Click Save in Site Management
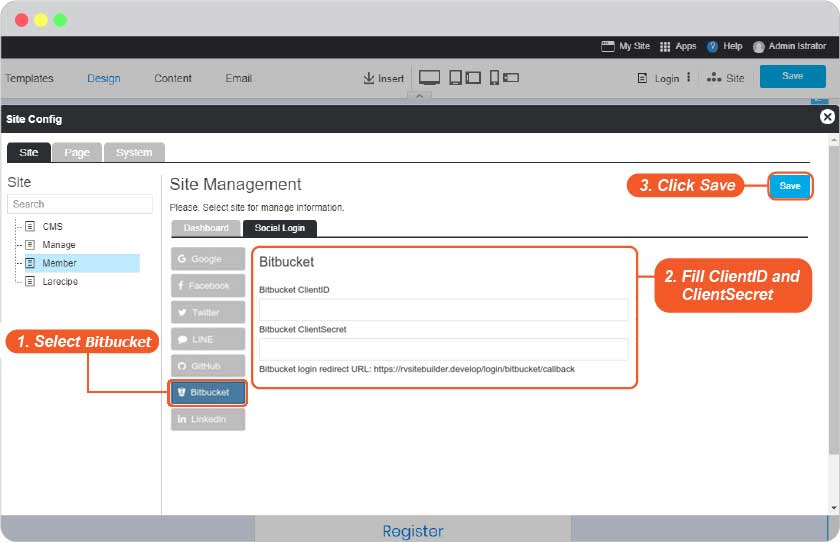 [790, 186]
